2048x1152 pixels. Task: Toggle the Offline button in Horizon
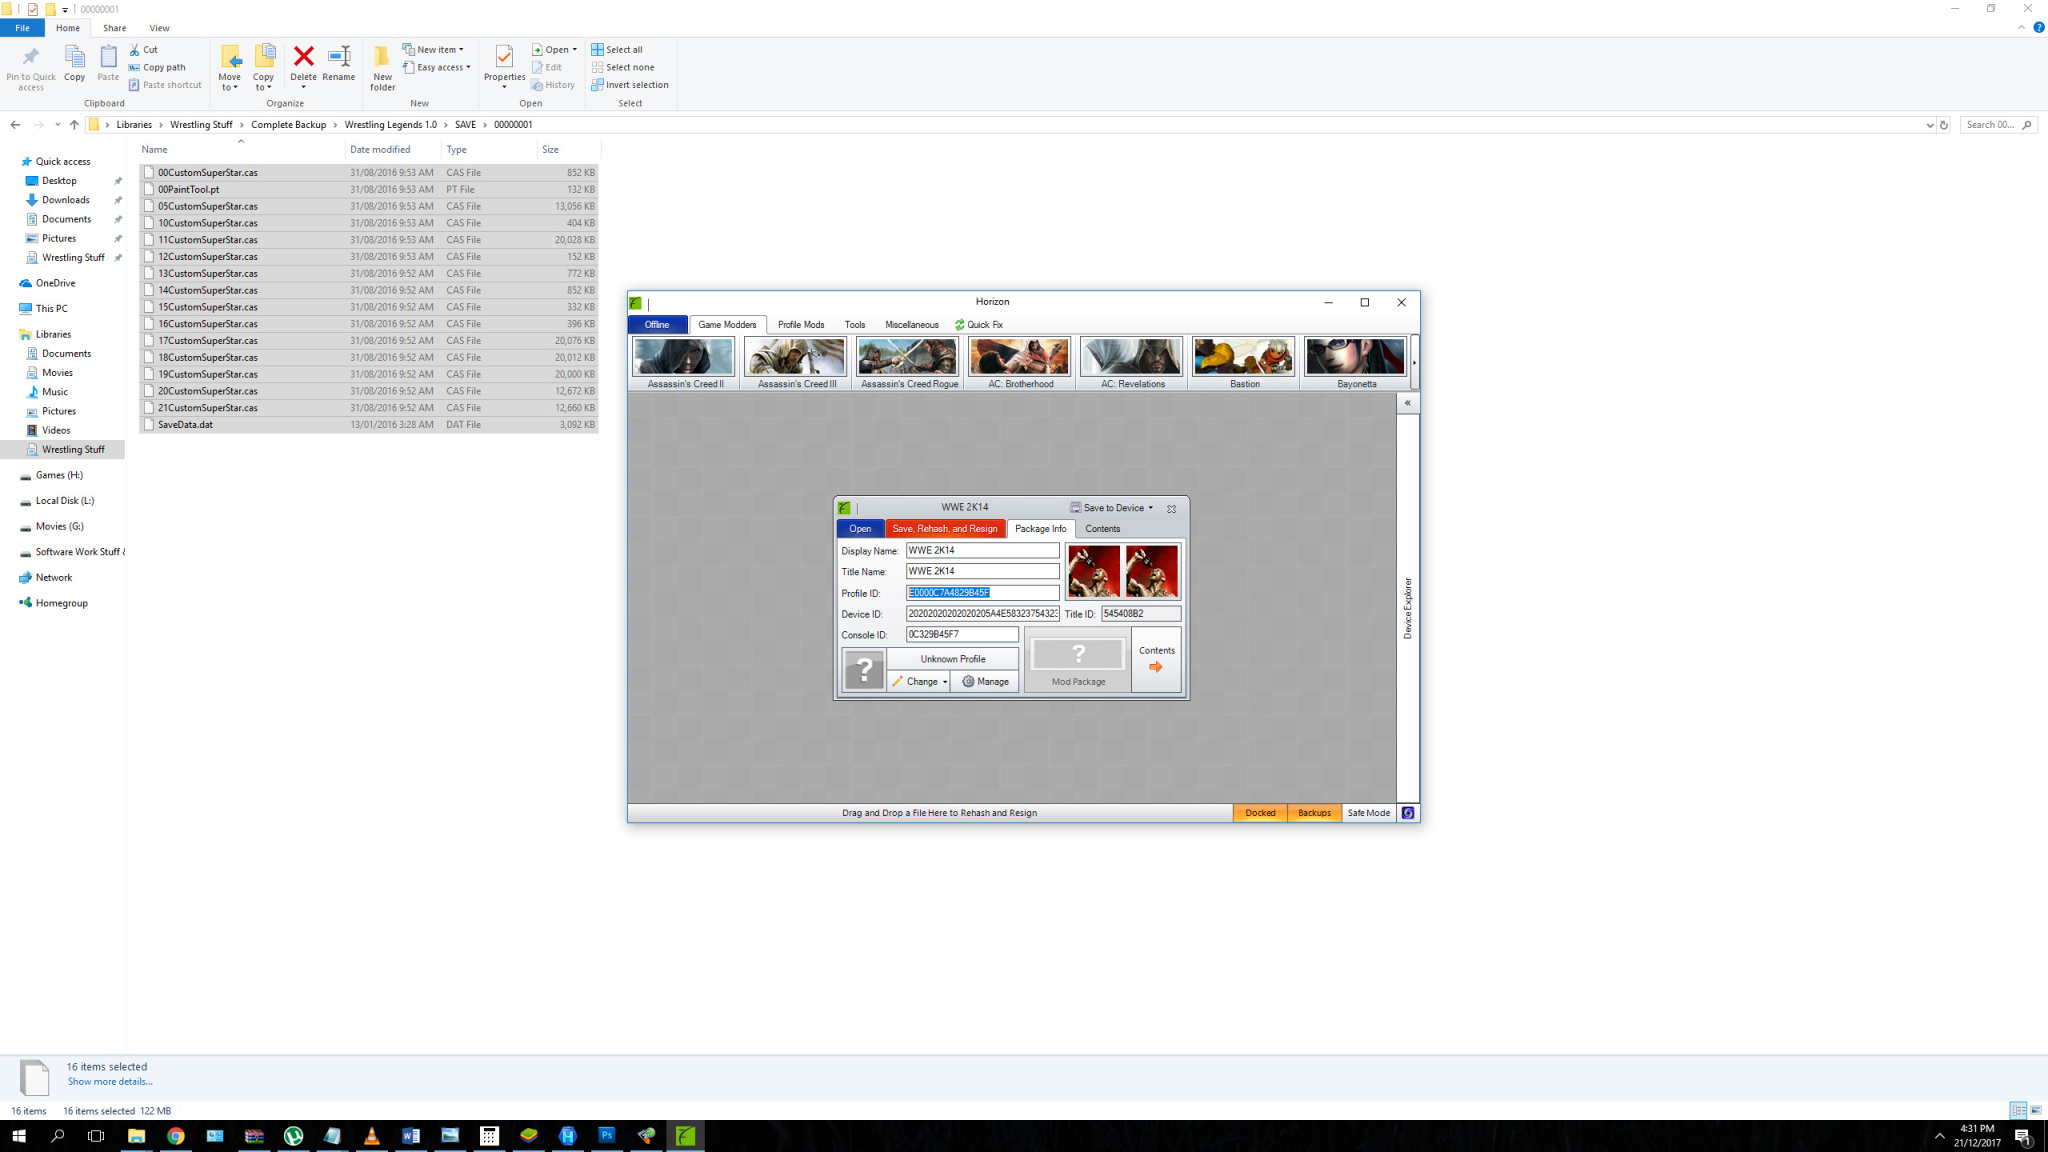click(657, 325)
